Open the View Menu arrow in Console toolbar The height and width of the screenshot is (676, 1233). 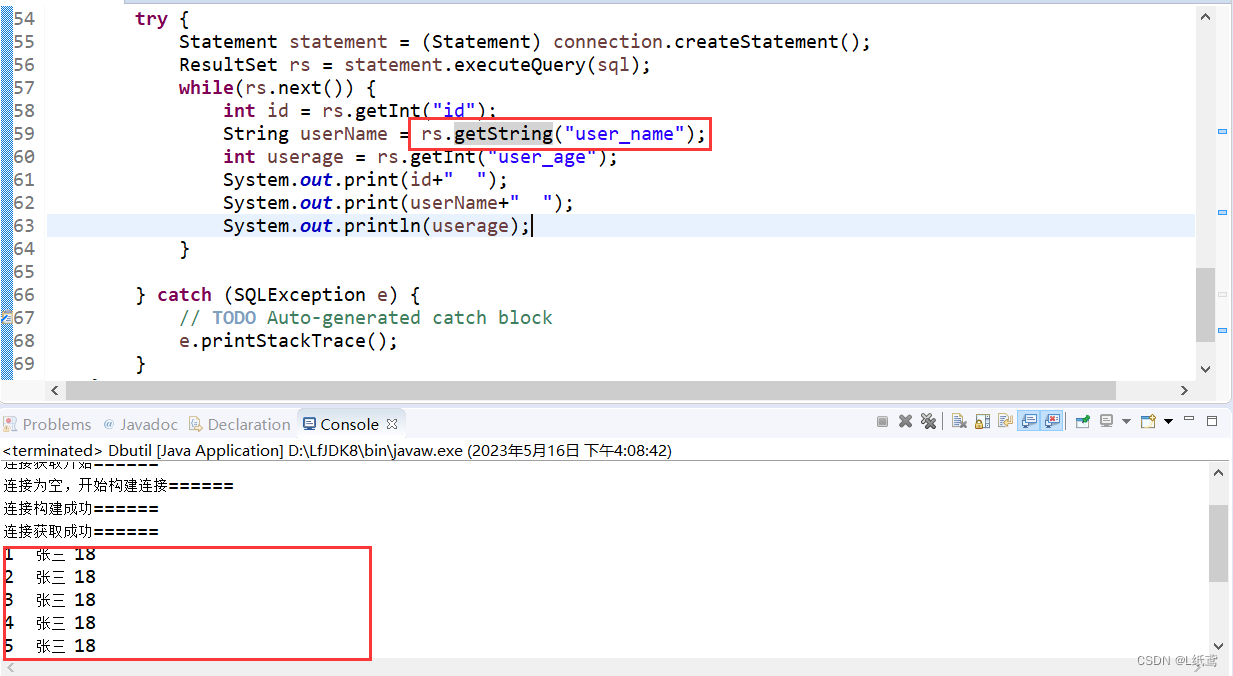point(1169,421)
